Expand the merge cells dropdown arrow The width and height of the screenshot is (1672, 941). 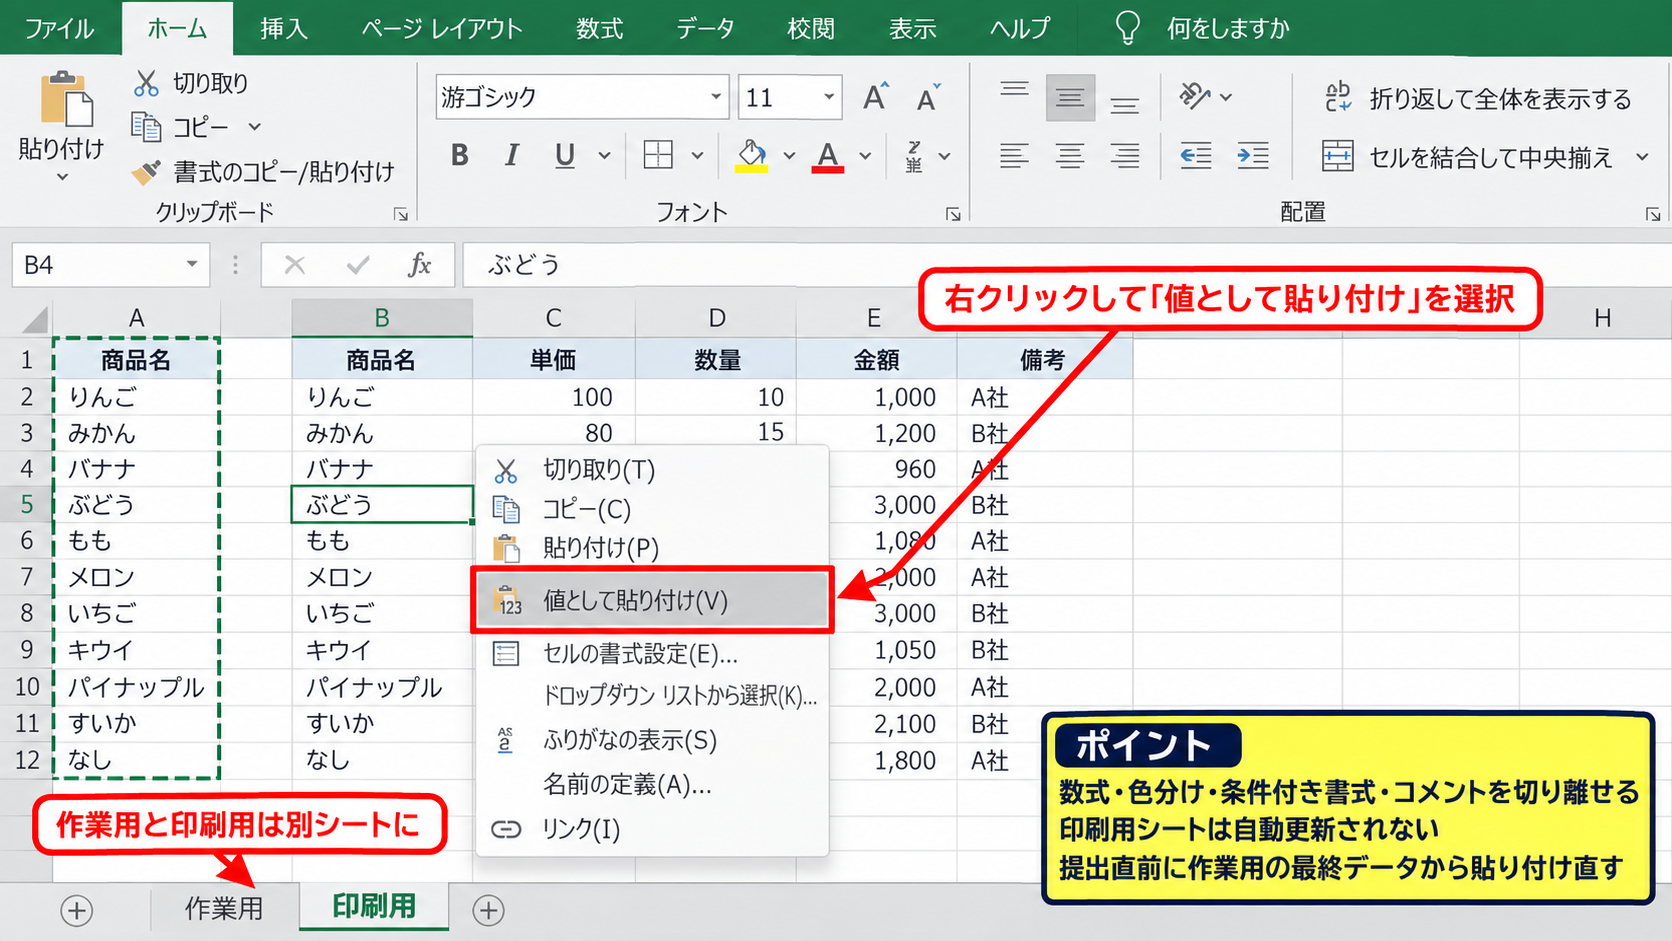tap(1642, 157)
